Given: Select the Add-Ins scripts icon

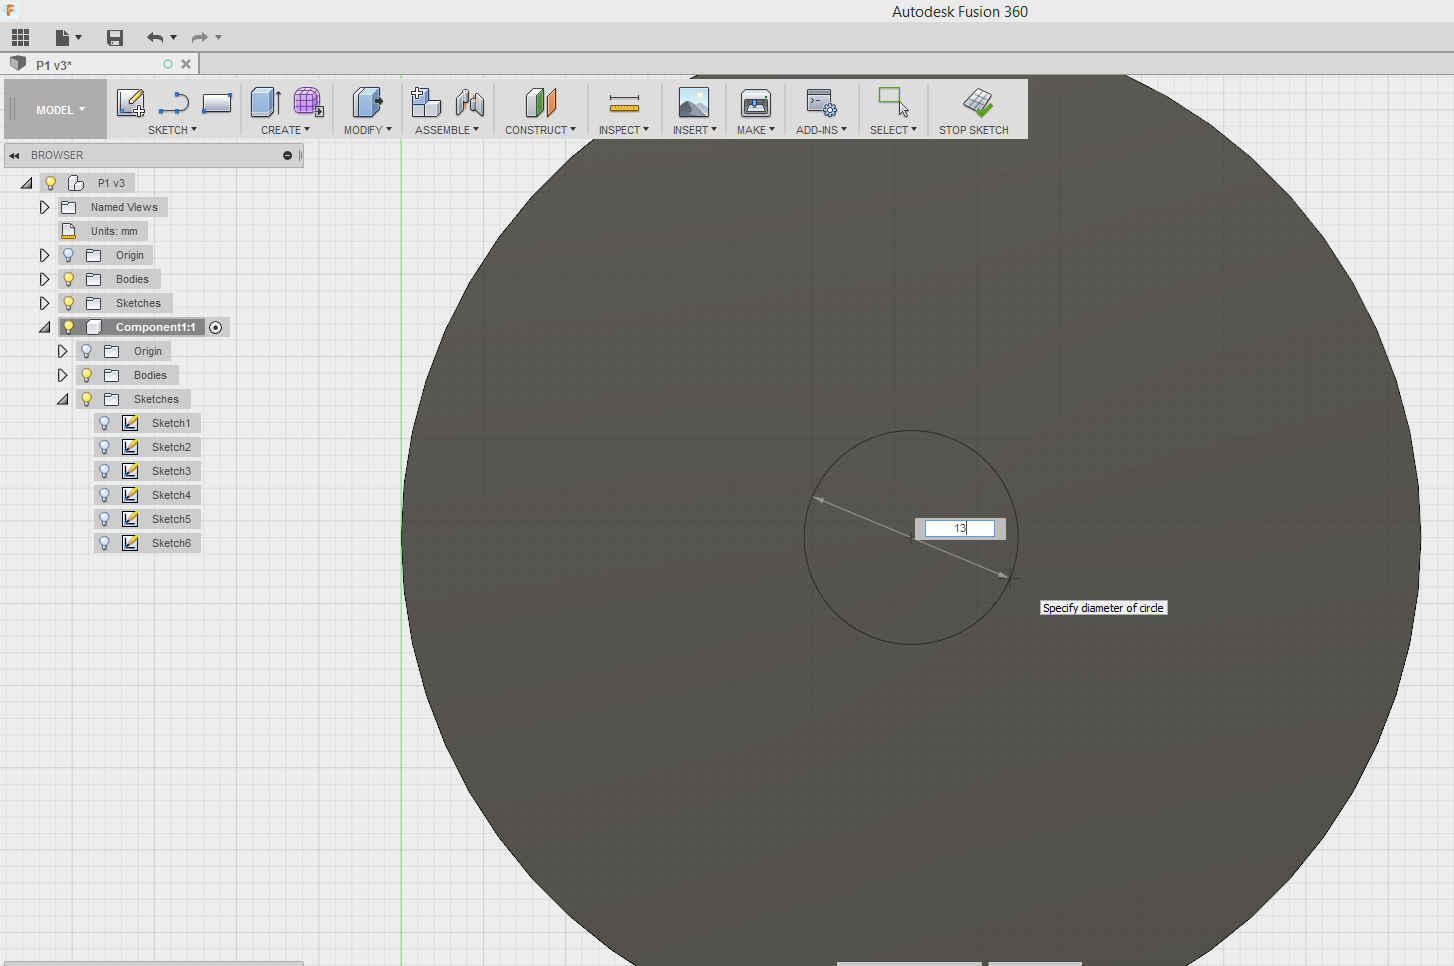Looking at the screenshot, I should pyautogui.click(x=822, y=102).
